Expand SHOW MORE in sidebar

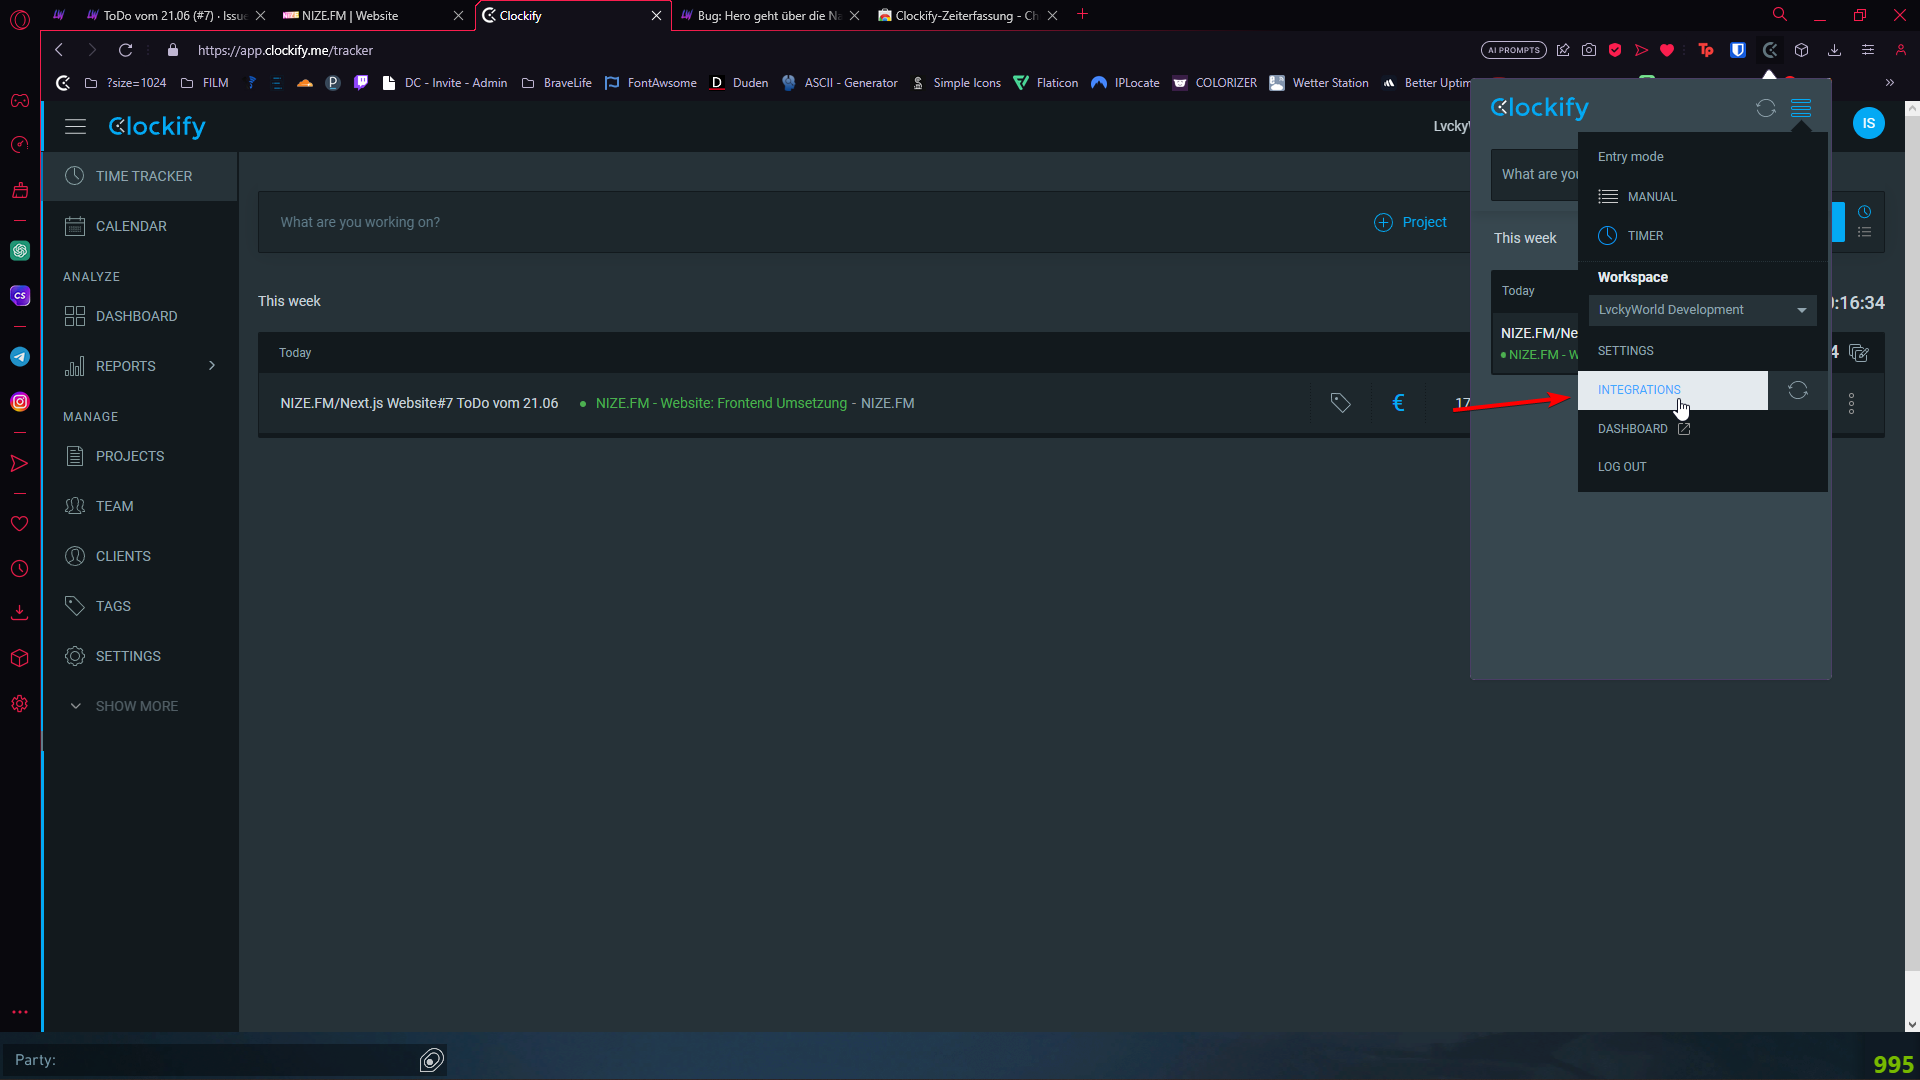tap(136, 706)
